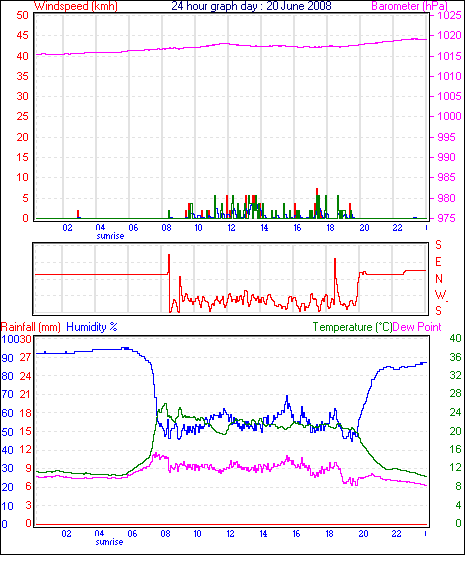466x563 pixels.
Task: Select the 9 rainfall axis value
Action: (28, 469)
